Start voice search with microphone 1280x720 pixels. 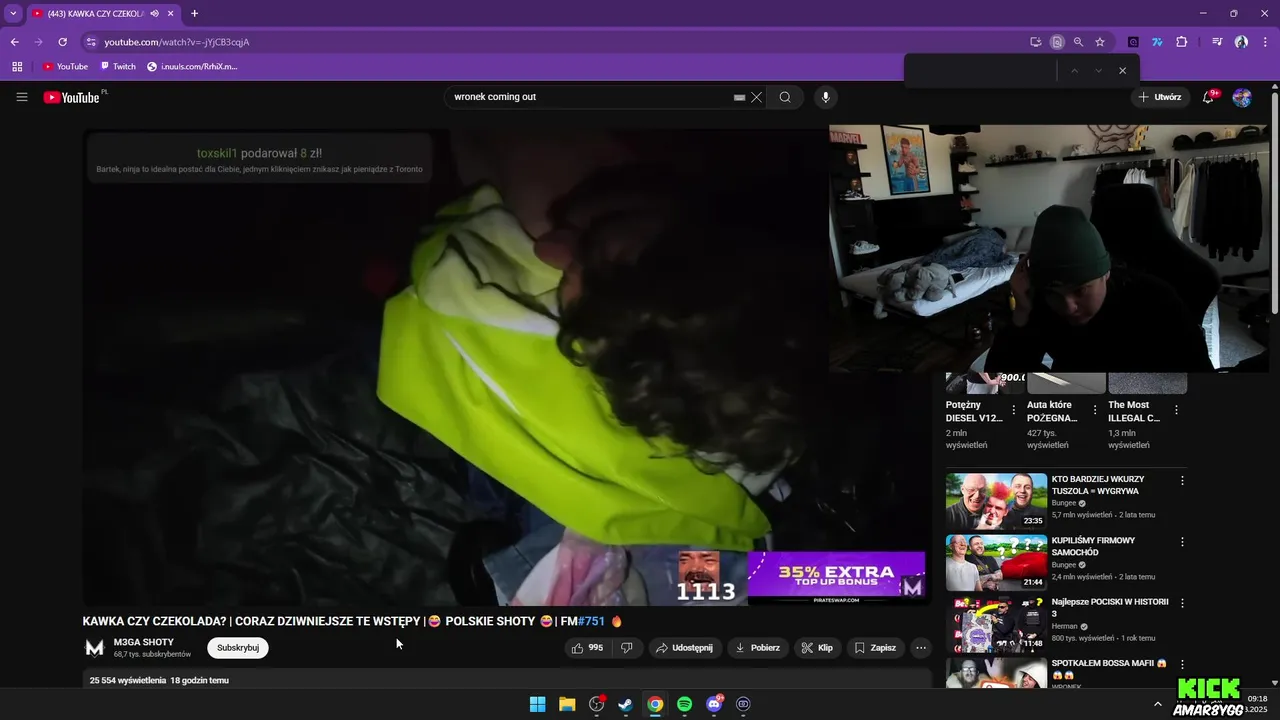[825, 97]
